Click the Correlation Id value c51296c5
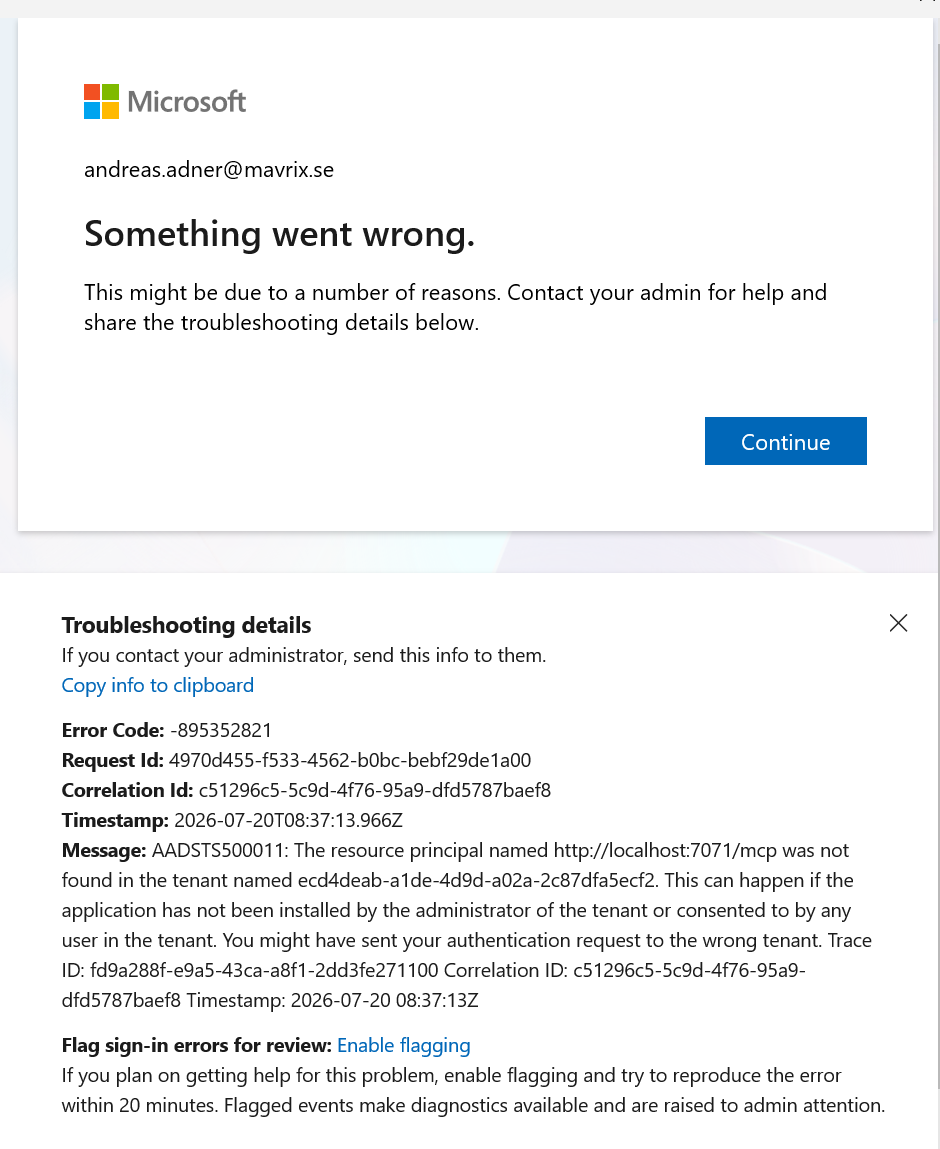 (374, 791)
